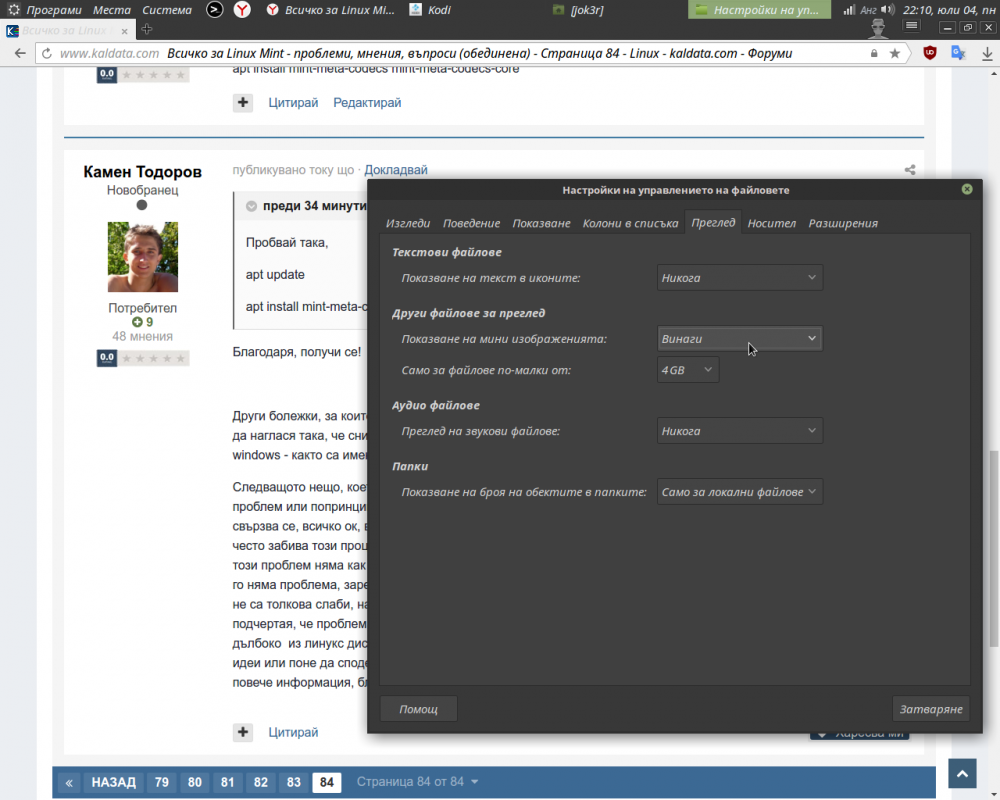Click the page vertical scrollbar thumb
Screen dimensions: 1000x800
(x=994, y=549)
